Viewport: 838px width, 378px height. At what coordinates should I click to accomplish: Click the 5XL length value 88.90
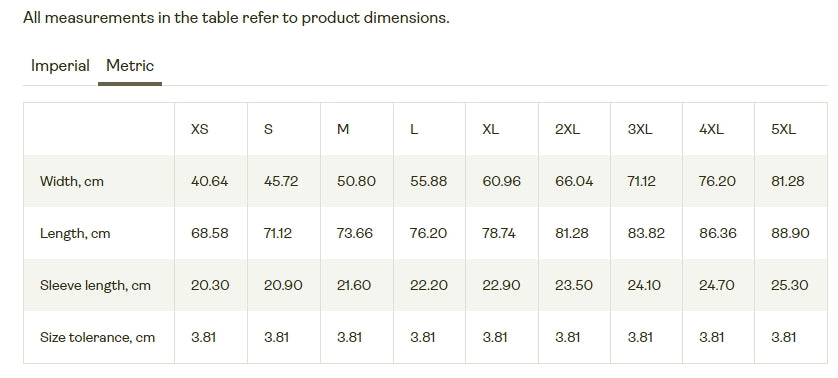(x=790, y=233)
